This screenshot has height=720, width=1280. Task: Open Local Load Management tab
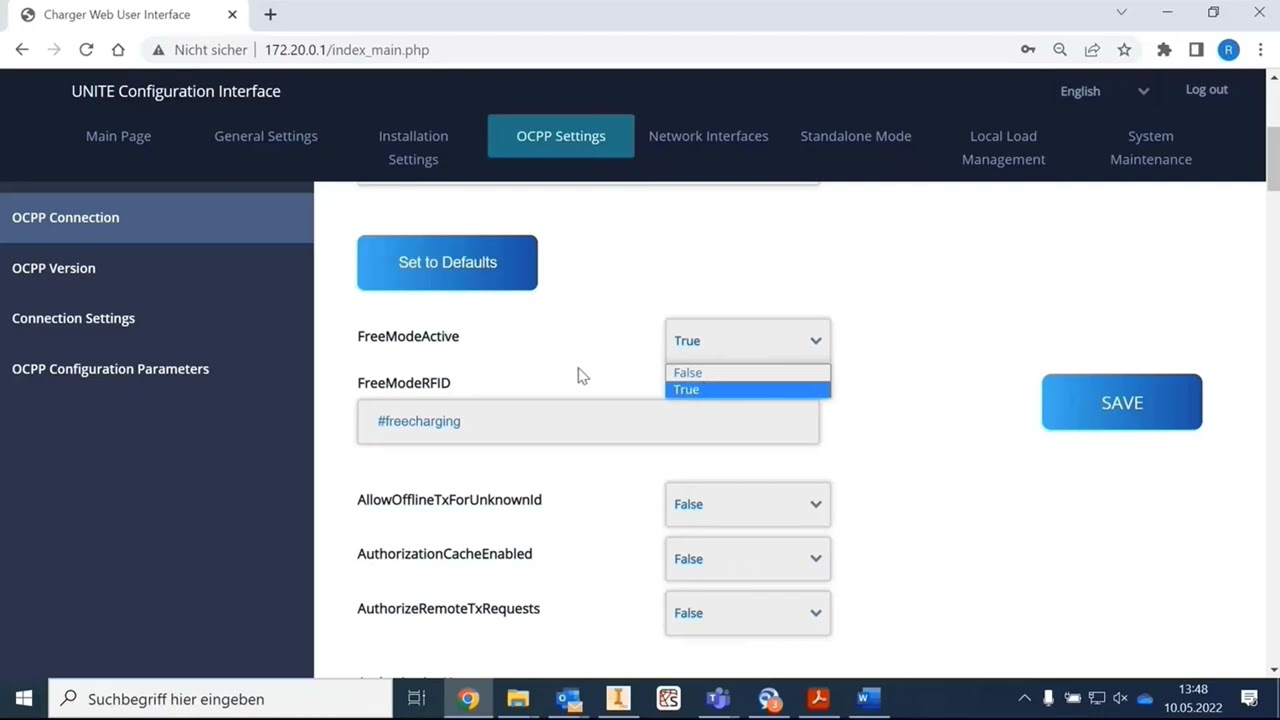point(1003,147)
